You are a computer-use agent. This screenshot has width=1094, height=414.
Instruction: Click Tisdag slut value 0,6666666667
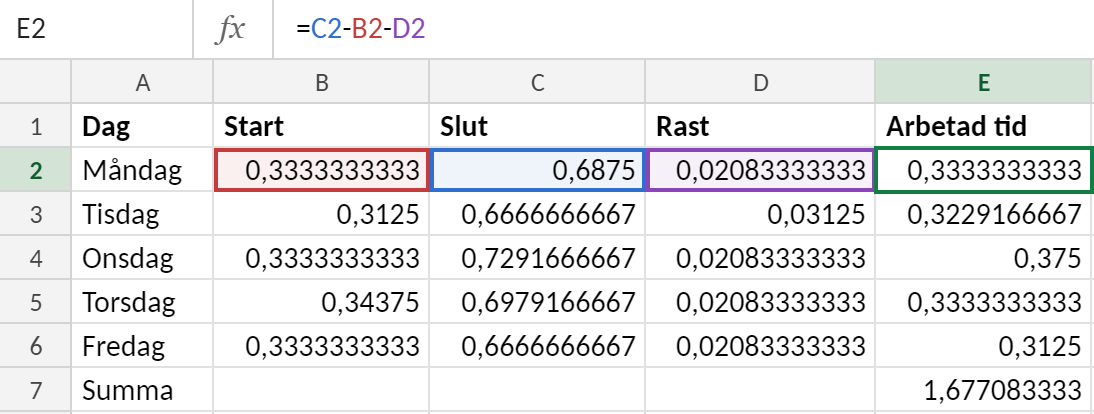(537, 214)
